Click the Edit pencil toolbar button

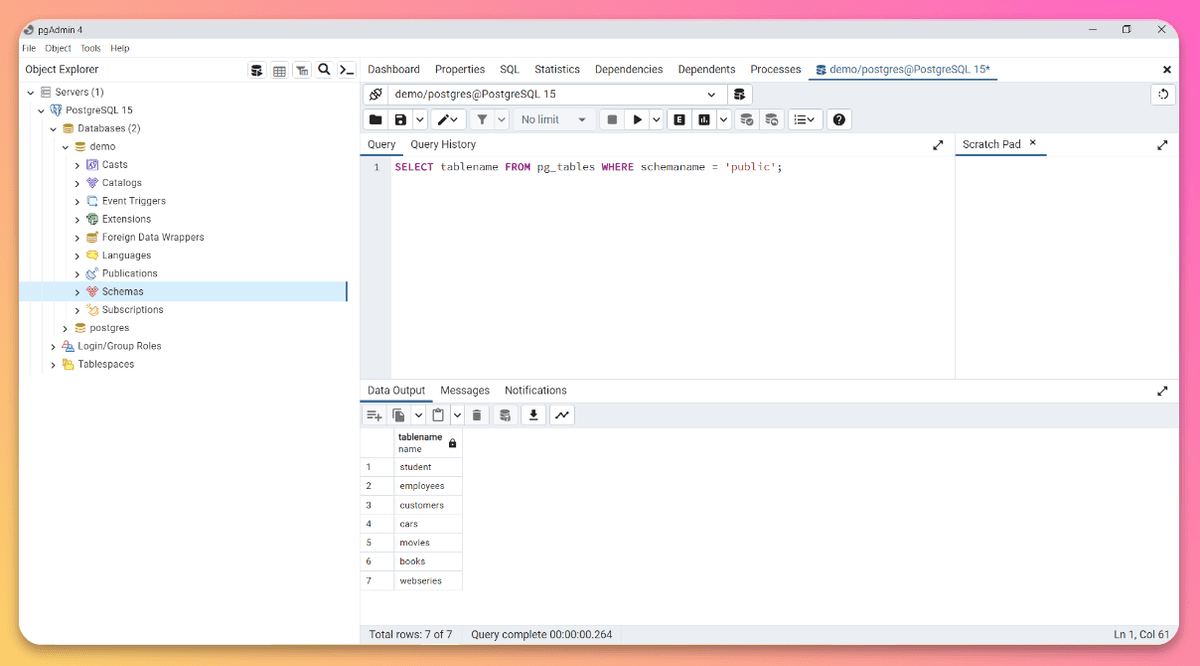[x=448, y=120]
